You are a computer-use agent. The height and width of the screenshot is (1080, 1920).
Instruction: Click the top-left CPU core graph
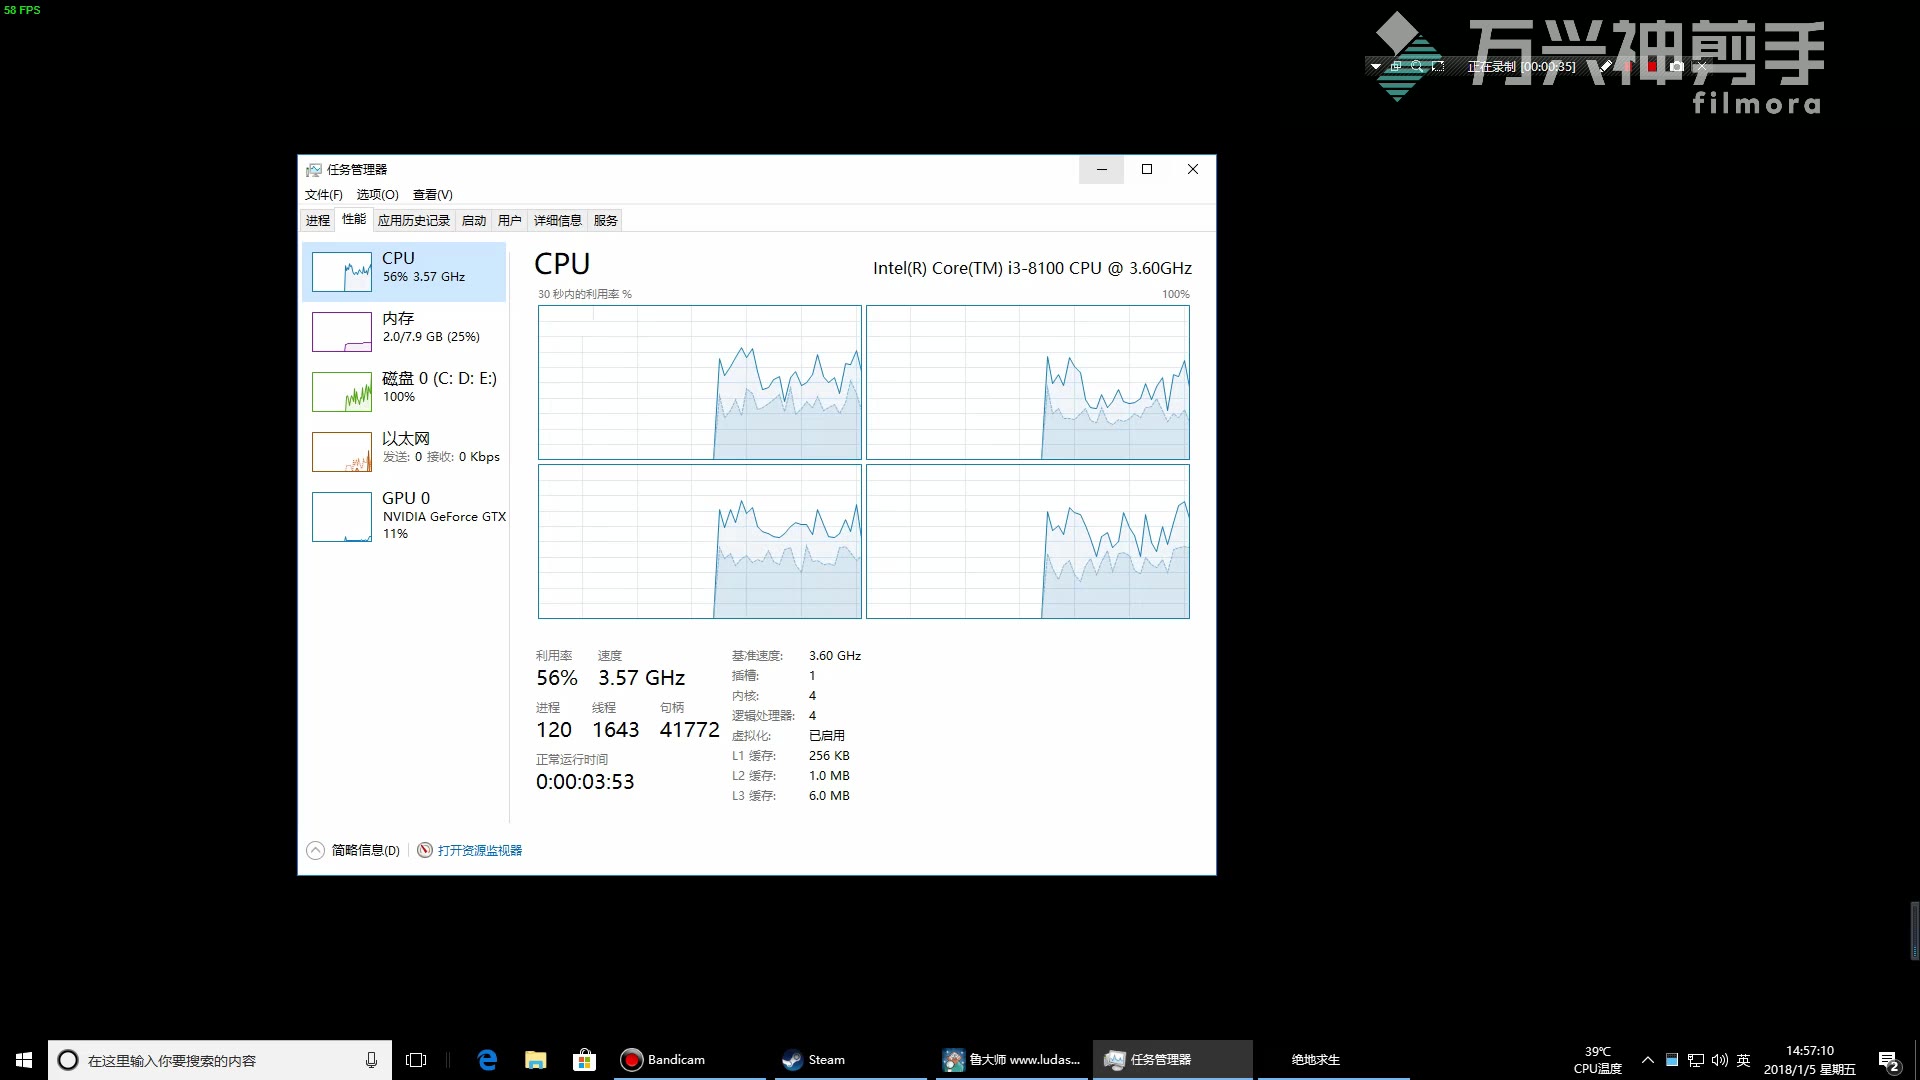[700, 383]
